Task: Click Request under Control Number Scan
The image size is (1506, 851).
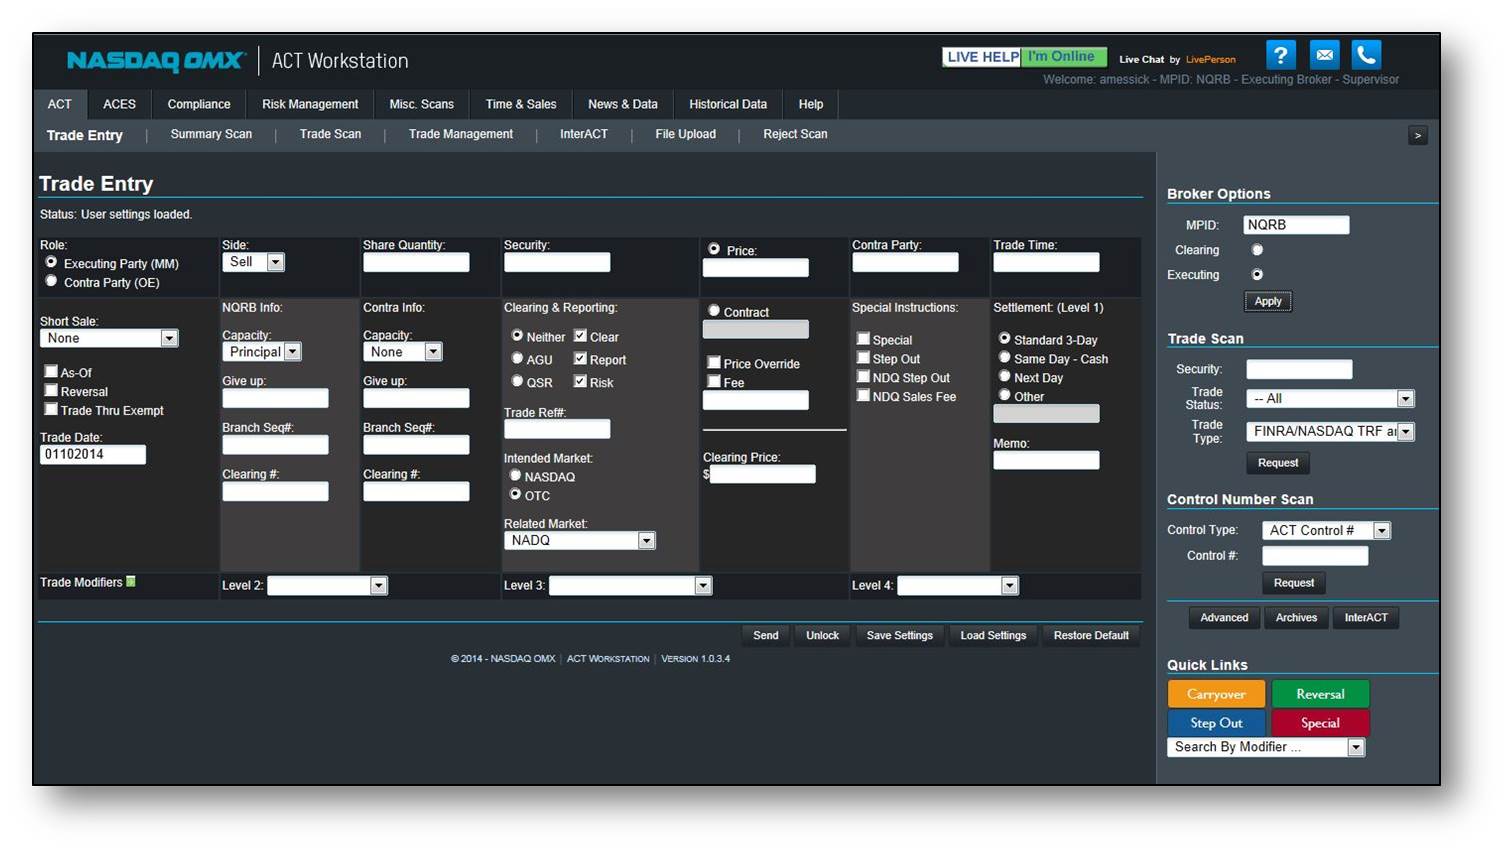Action: tap(1294, 583)
